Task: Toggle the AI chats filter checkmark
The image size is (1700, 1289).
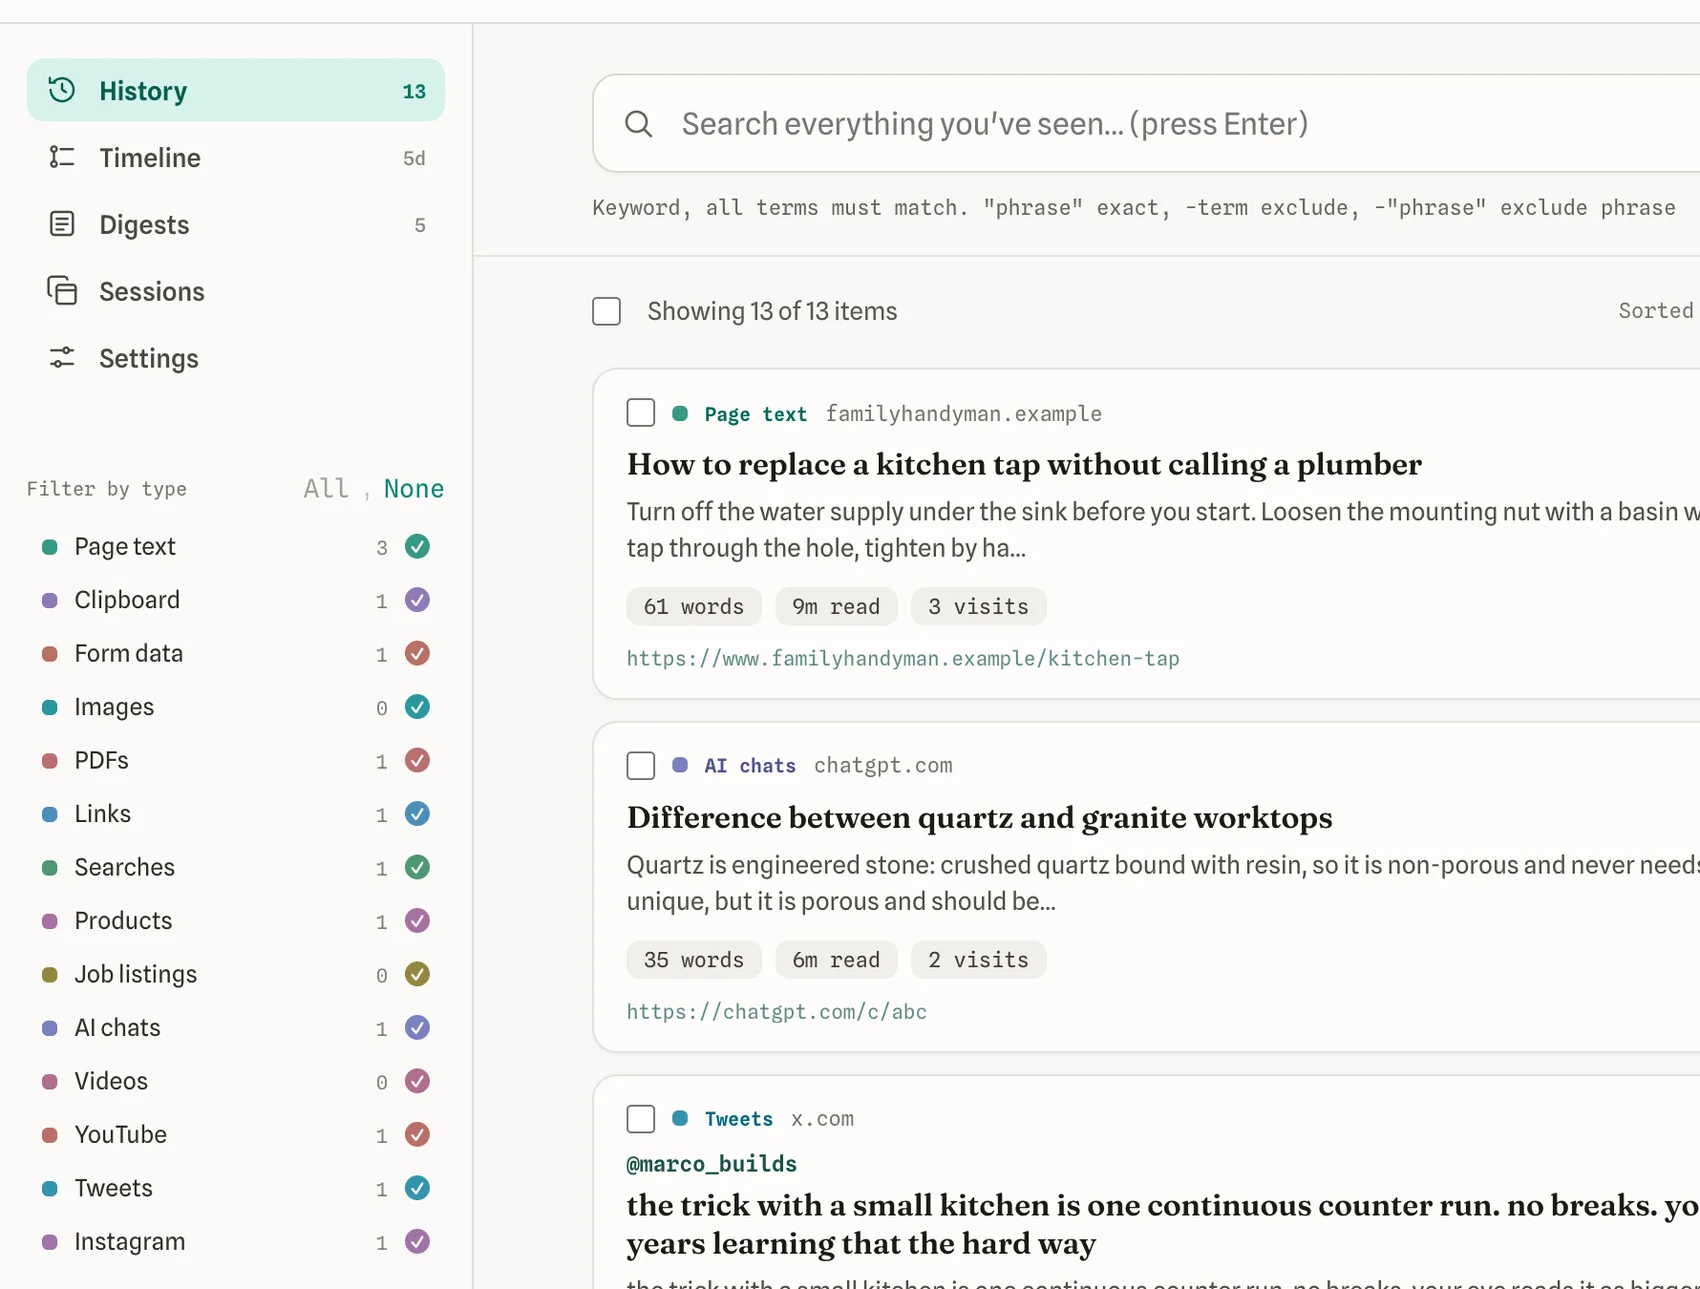Action: (x=417, y=1028)
